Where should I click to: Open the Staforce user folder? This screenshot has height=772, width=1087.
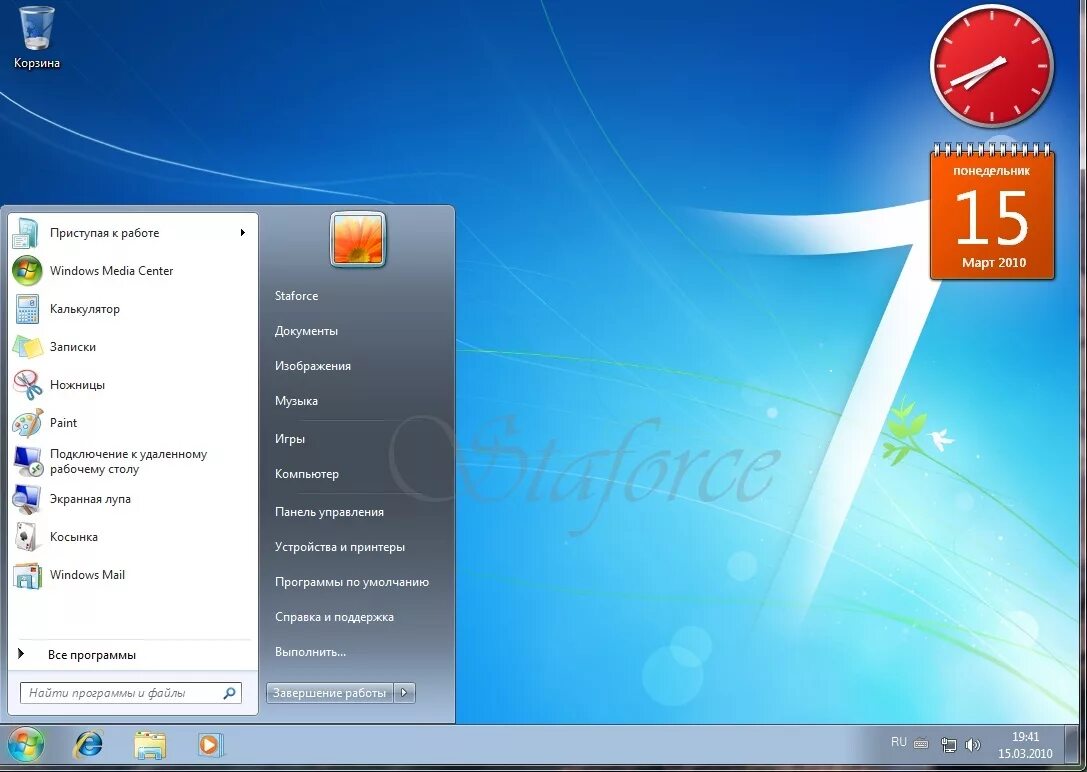296,296
